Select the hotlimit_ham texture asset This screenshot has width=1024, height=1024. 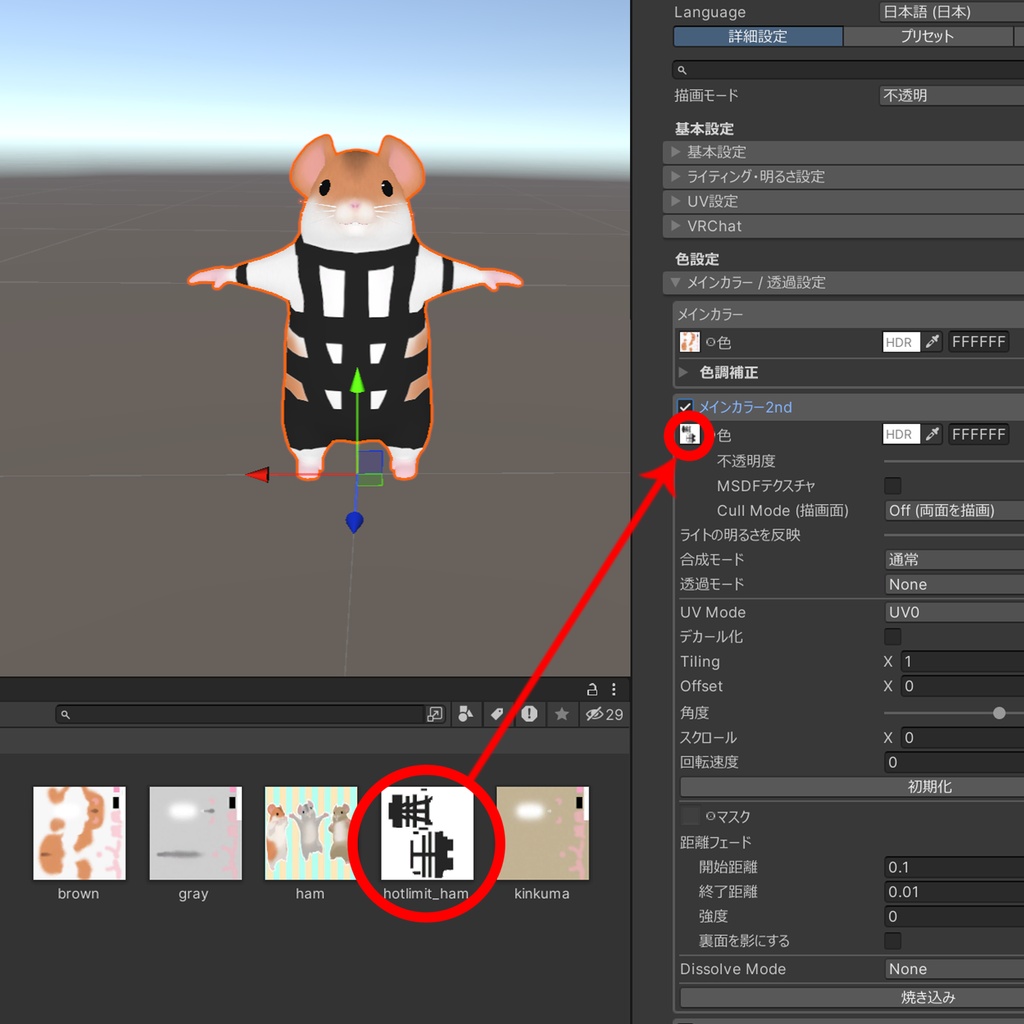click(x=427, y=833)
